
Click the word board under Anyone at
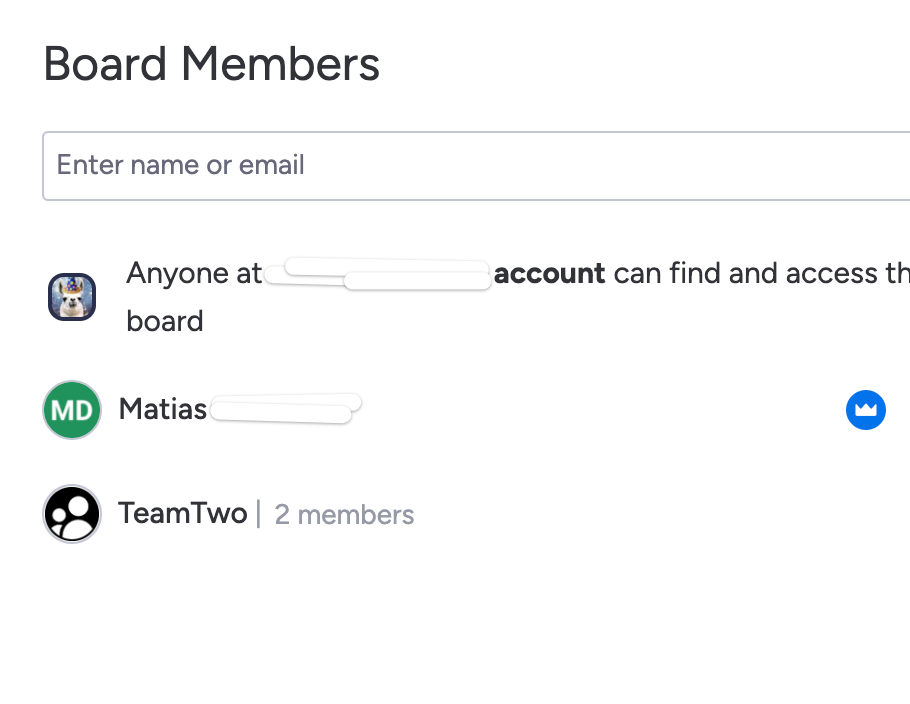[x=165, y=322]
